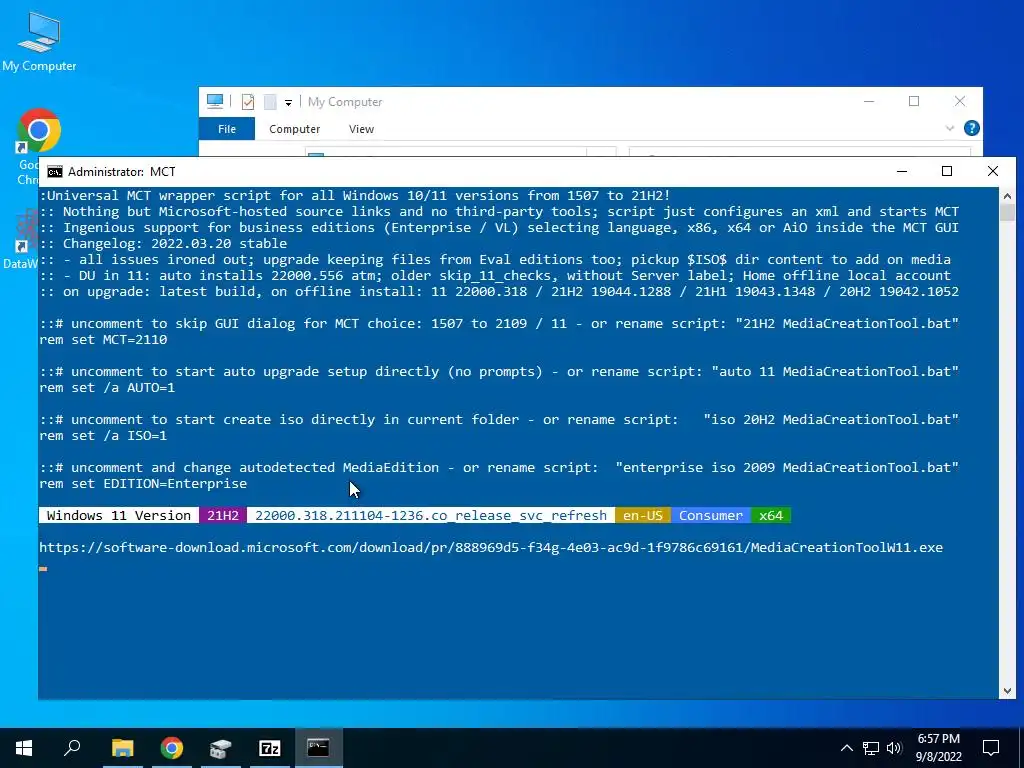This screenshot has height=768, width=1024.
Task: Open taskbar Search
Action: point(72,748)
